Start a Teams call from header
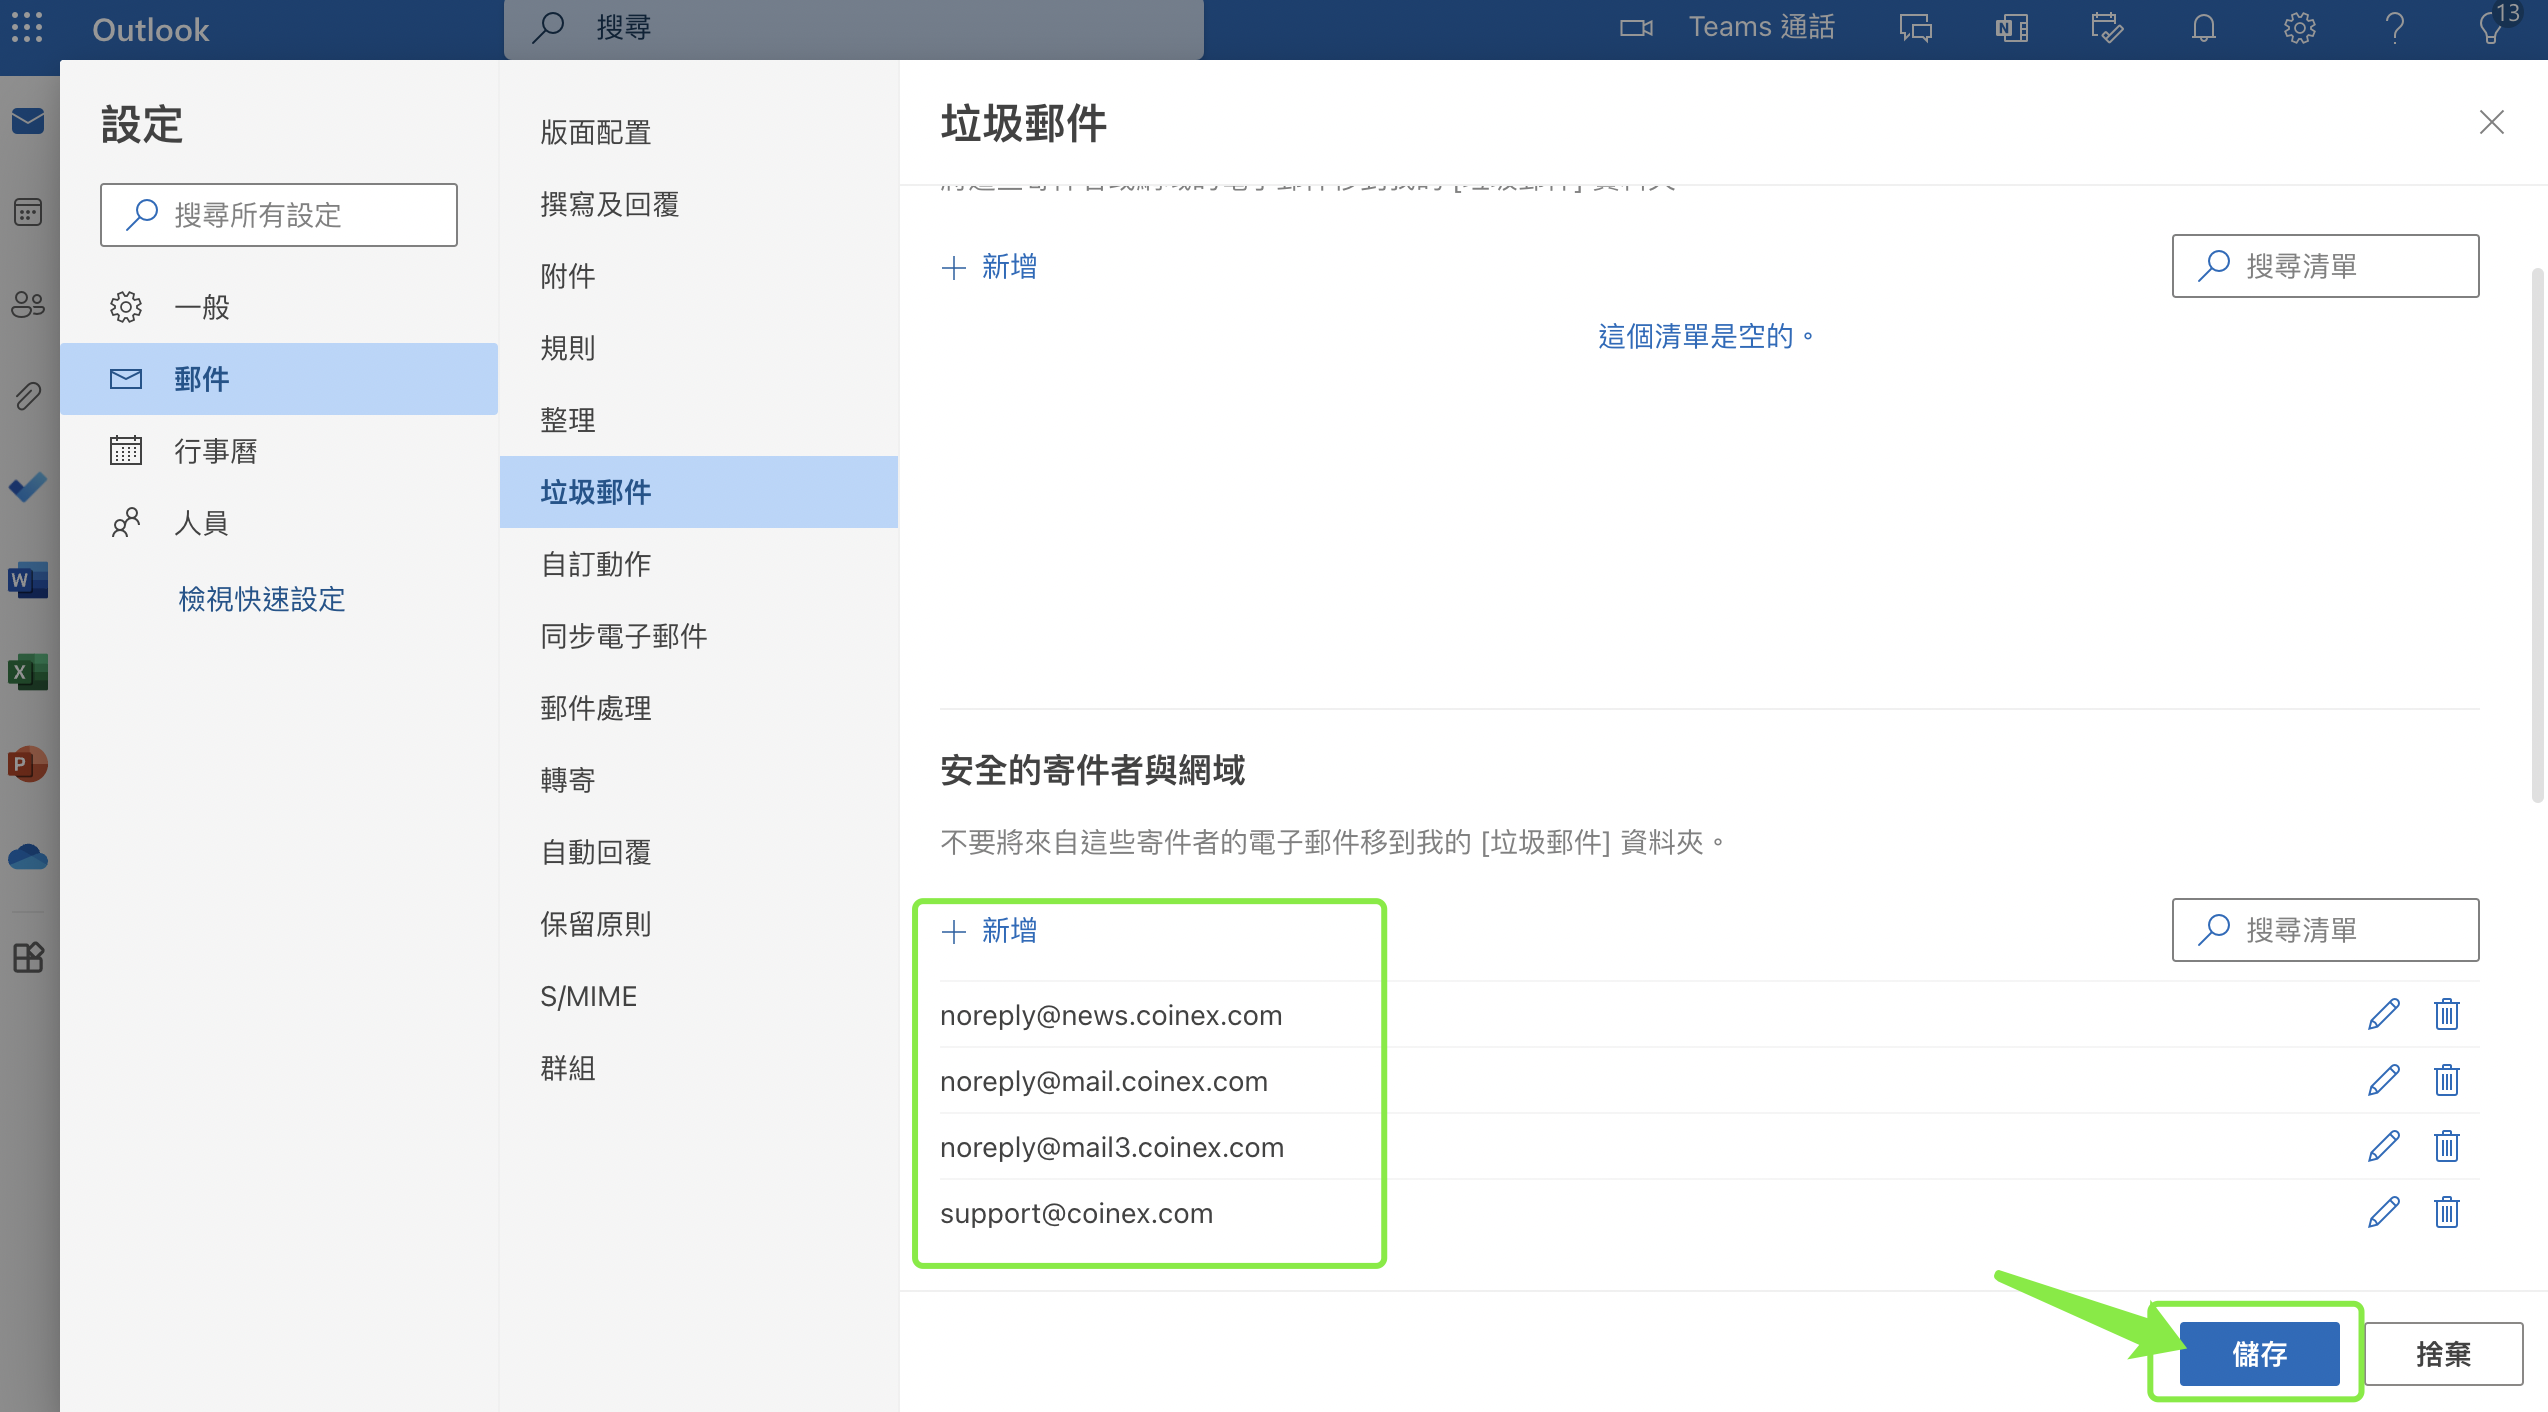The width and height of the screenshot is (2548, 1412). 1727,28
